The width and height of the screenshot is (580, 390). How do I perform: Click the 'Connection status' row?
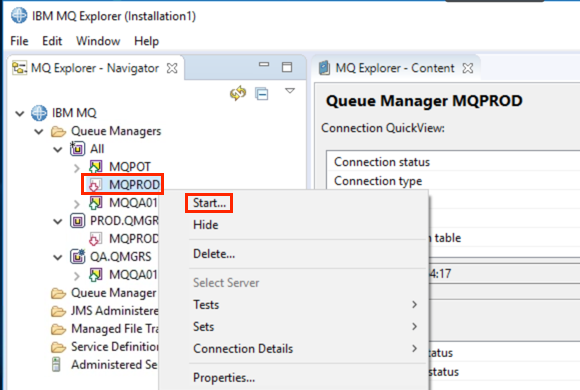pos(453,162)
